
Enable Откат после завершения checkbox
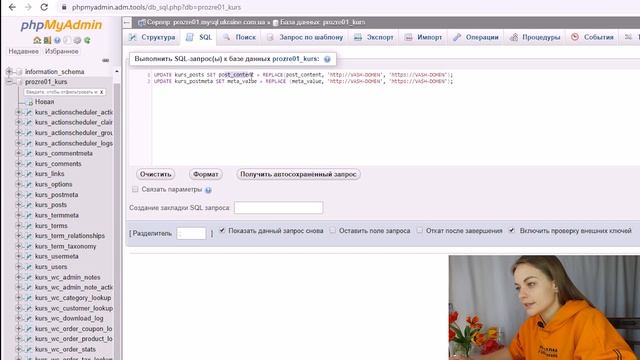pyautogui.click(x=420, y=230)
